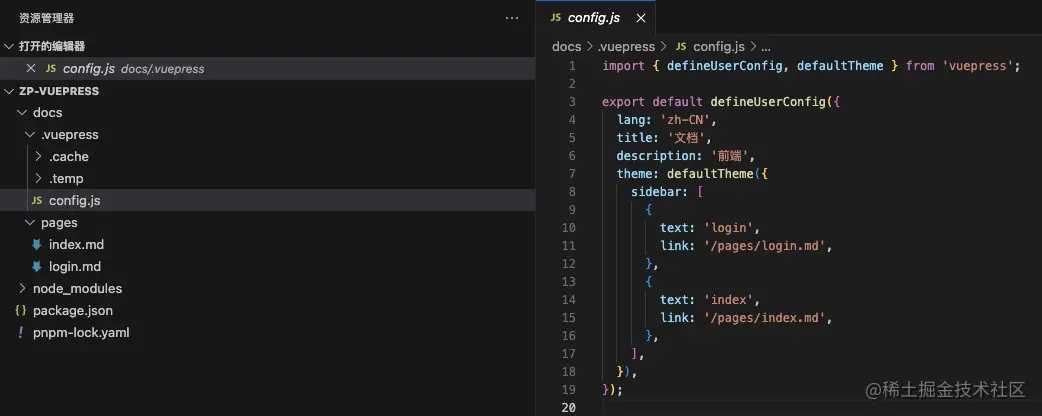The image size is (1042, 416).
Task: Click line number 1 in the gutter
Action: click(572, 66)
